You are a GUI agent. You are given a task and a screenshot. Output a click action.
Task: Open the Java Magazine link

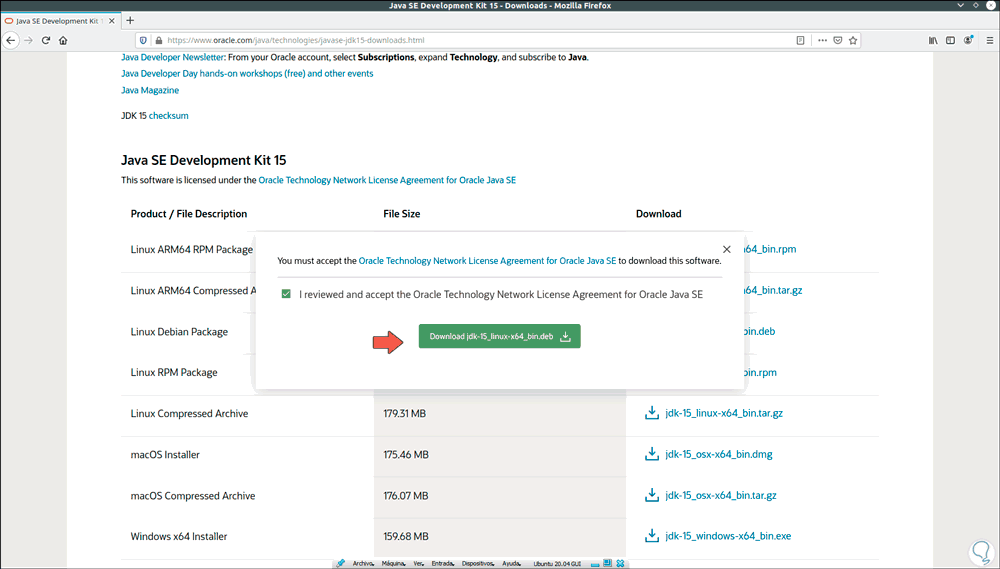coord(150,91)
